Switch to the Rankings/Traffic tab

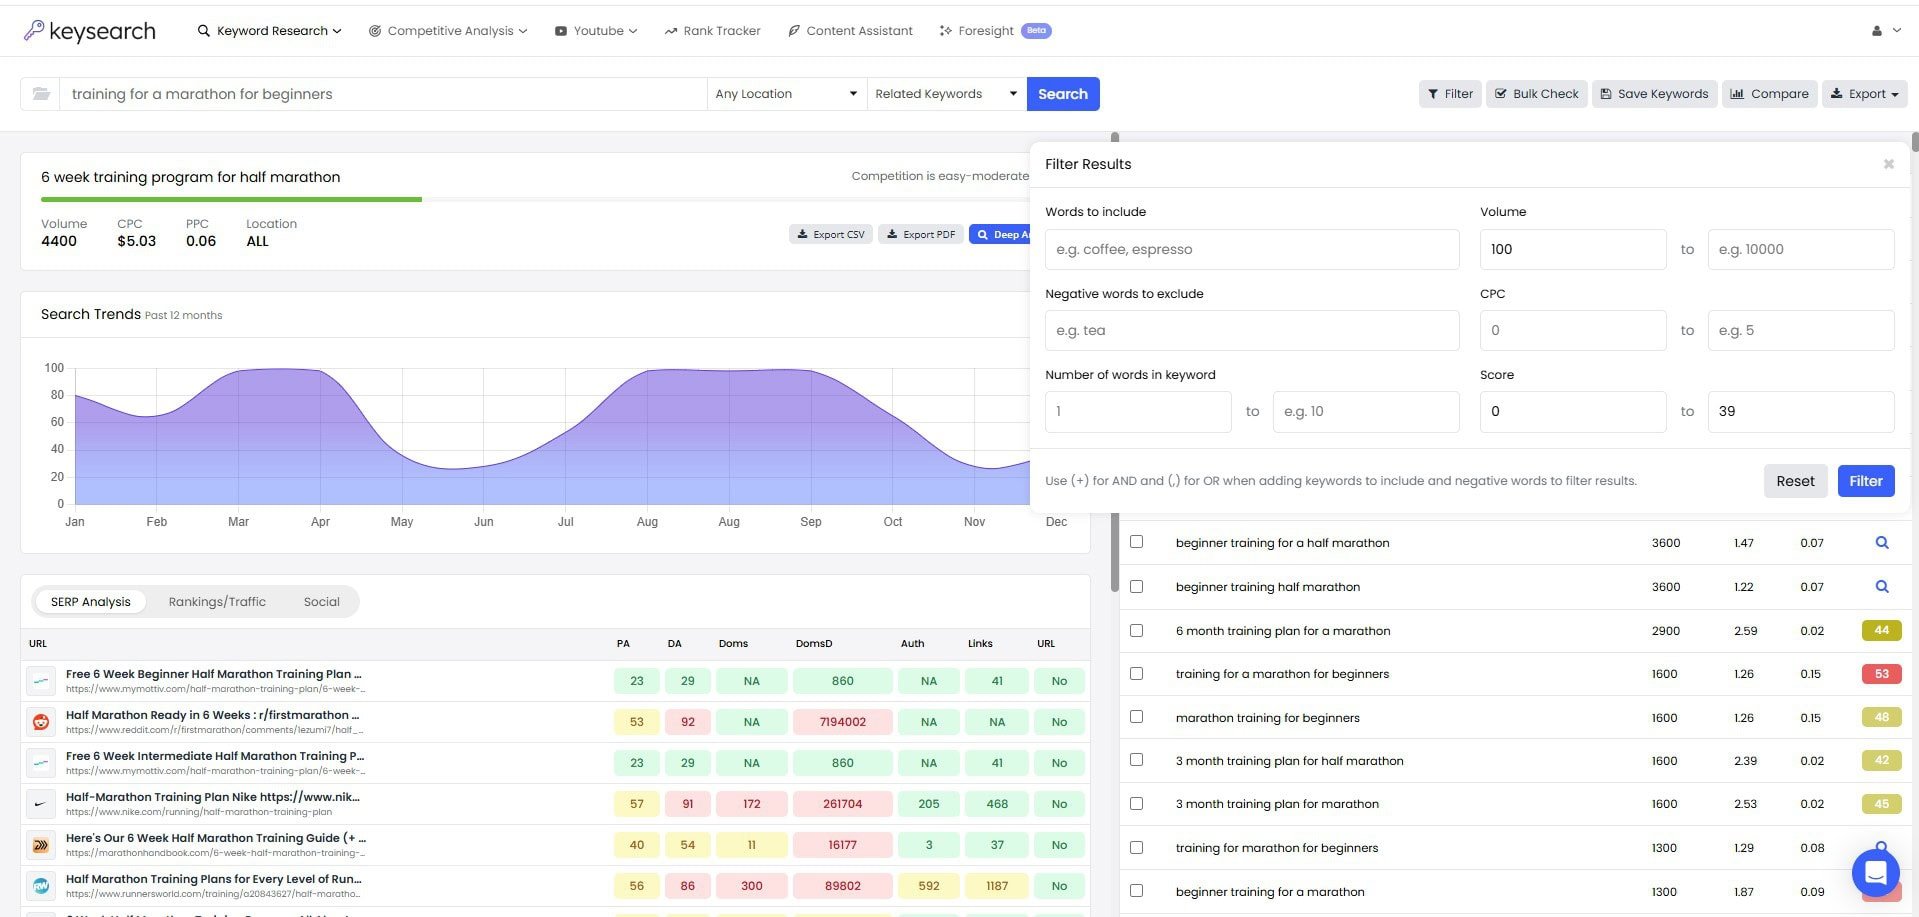click(217, 601)
